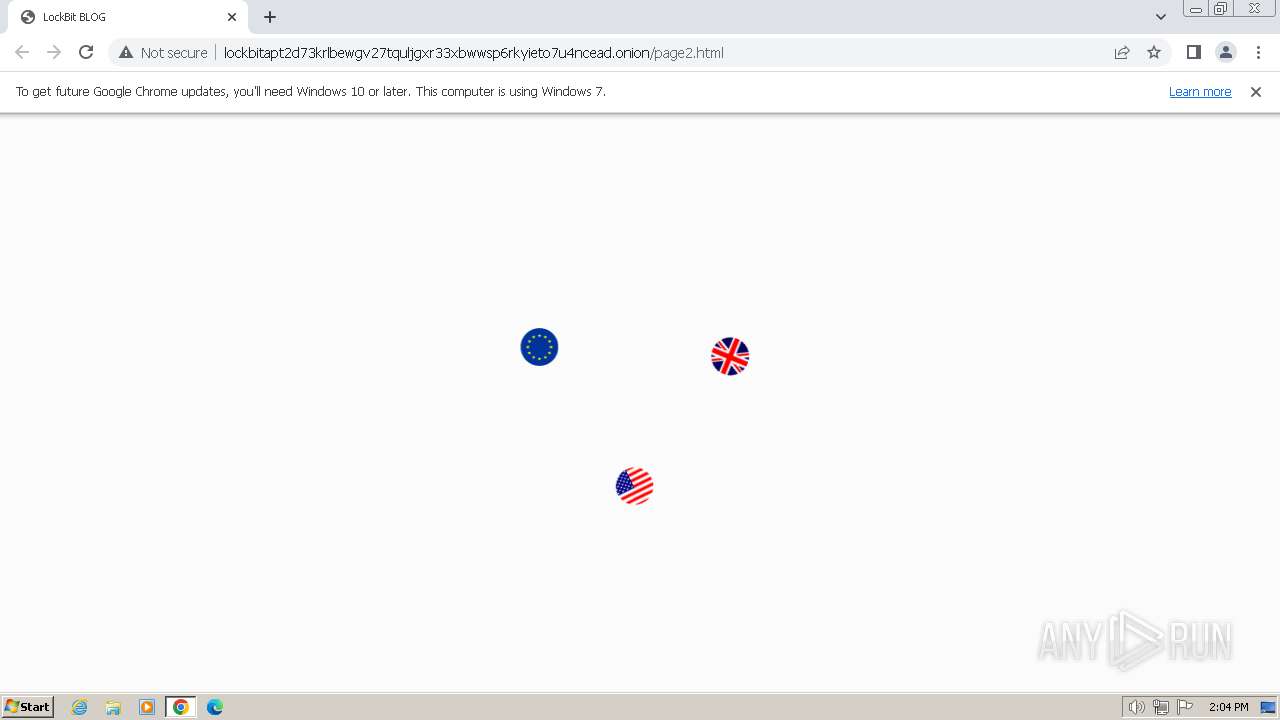Viewport: 1280px width, 720px height.
Task: Restore down the Chrome window
Action: pyautogui.click(x=1220, y=8)
